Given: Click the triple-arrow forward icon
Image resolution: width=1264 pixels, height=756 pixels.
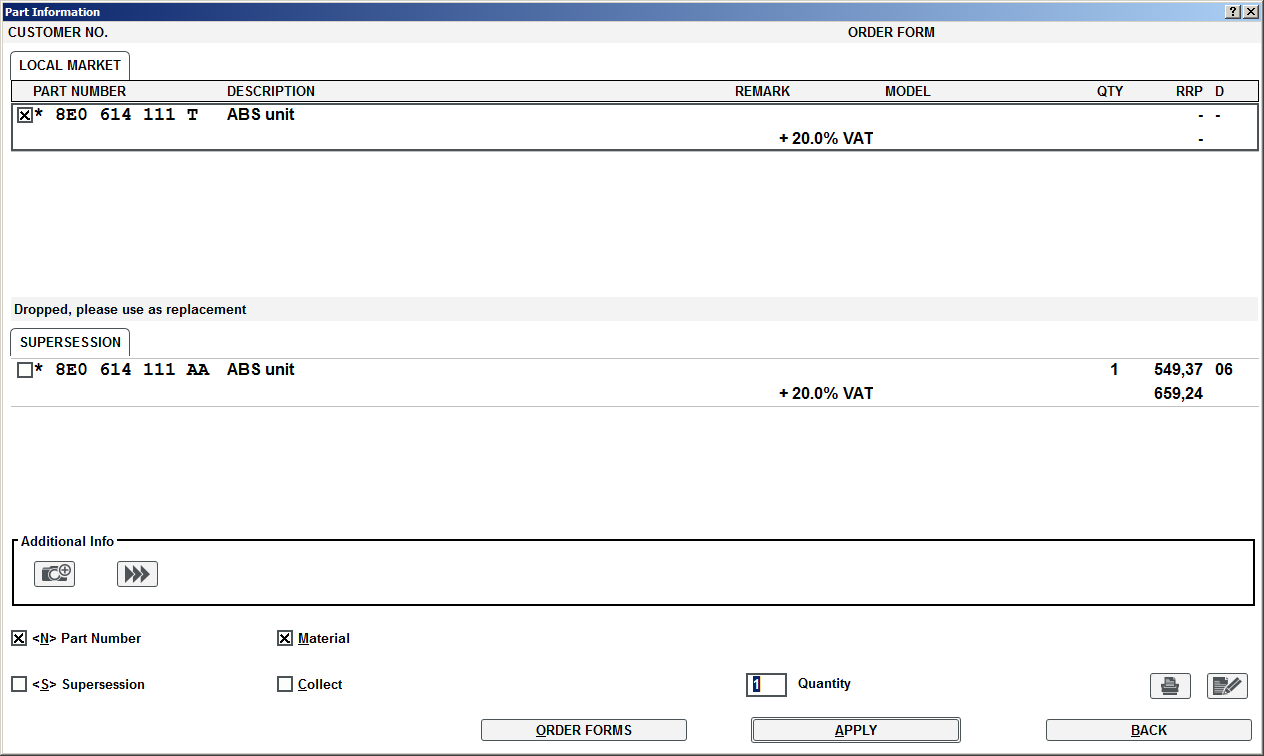Looking at the screenshot, I should coord(137,574).
